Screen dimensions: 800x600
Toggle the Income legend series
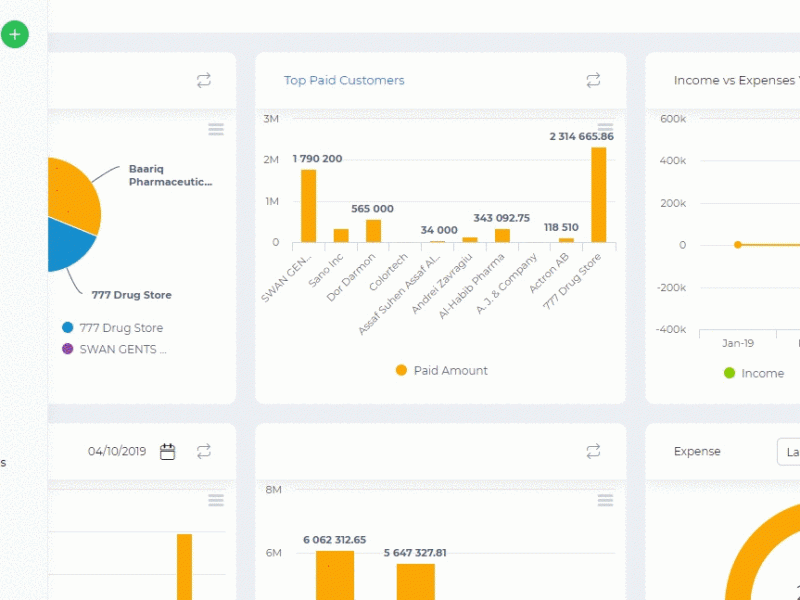(754, 373)
